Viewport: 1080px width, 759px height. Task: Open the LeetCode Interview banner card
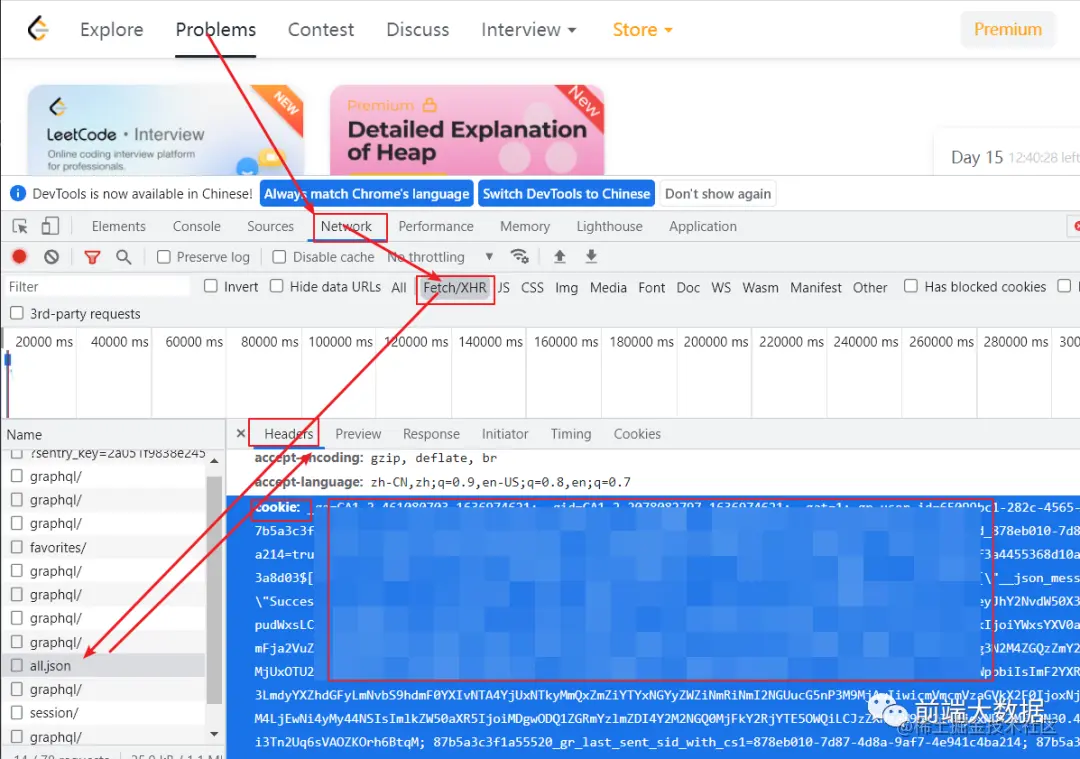click(x=165, y=129)
